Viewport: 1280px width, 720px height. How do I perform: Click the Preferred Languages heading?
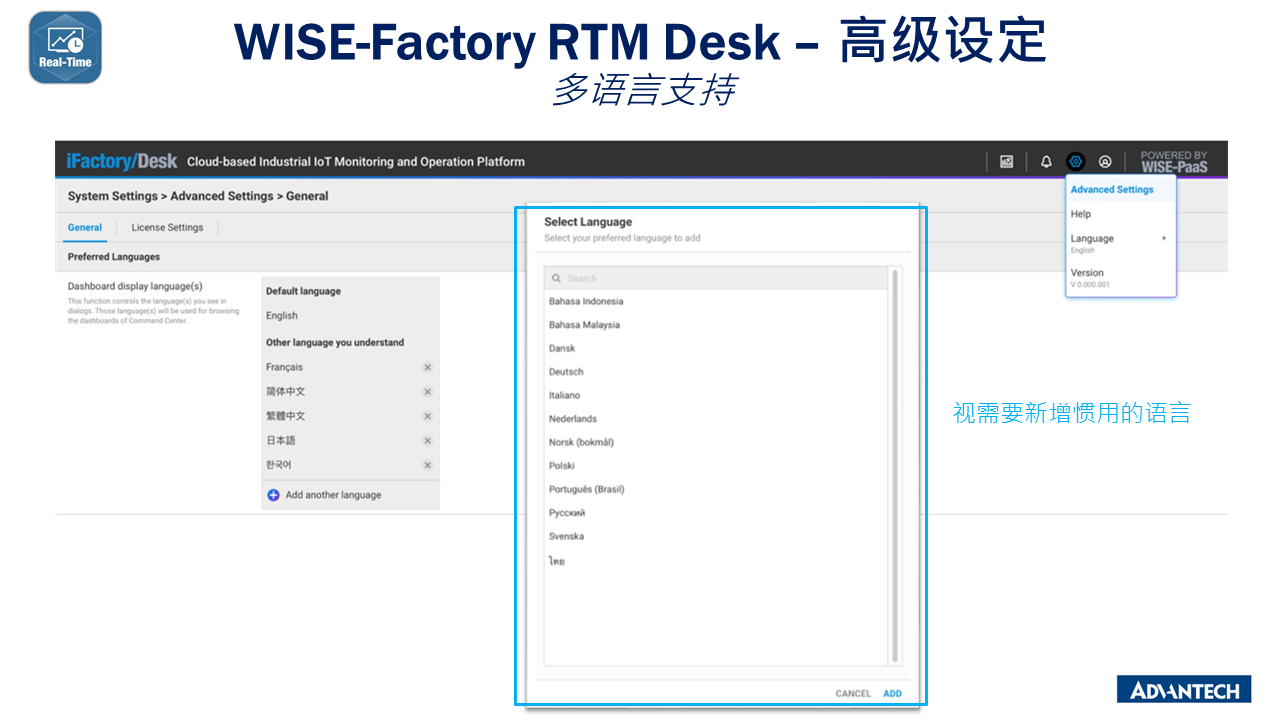click(x=114, y=257)
